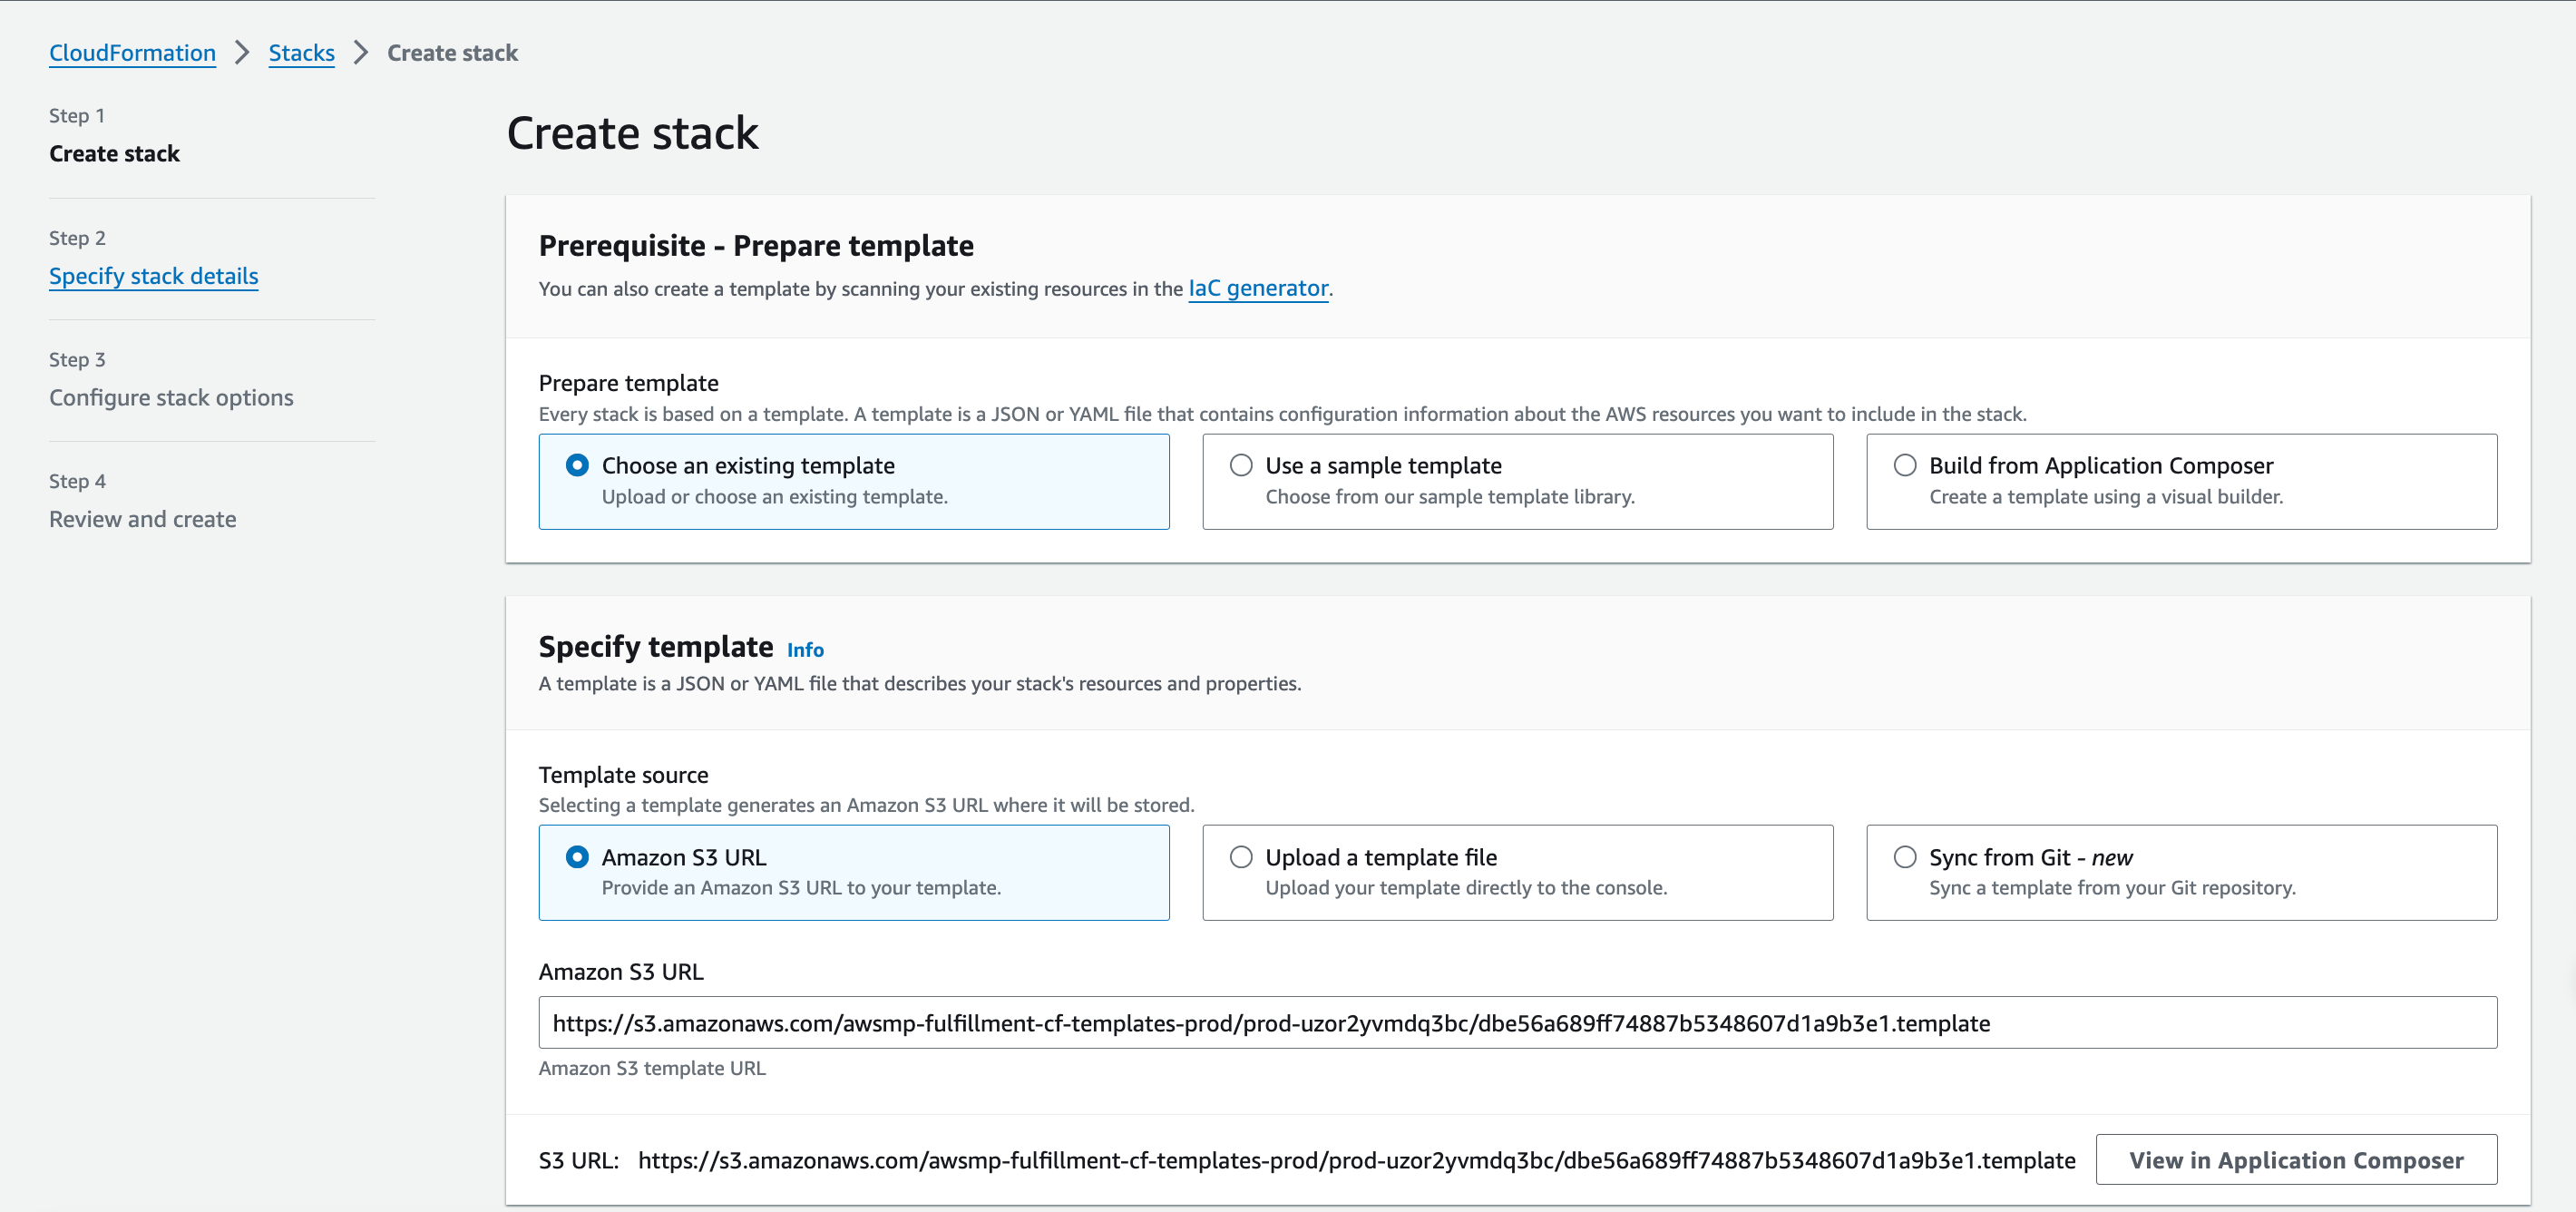Click Configure stack options step label
Image resolution: width=2576 pixels, height=1212 pixels.
171,398
